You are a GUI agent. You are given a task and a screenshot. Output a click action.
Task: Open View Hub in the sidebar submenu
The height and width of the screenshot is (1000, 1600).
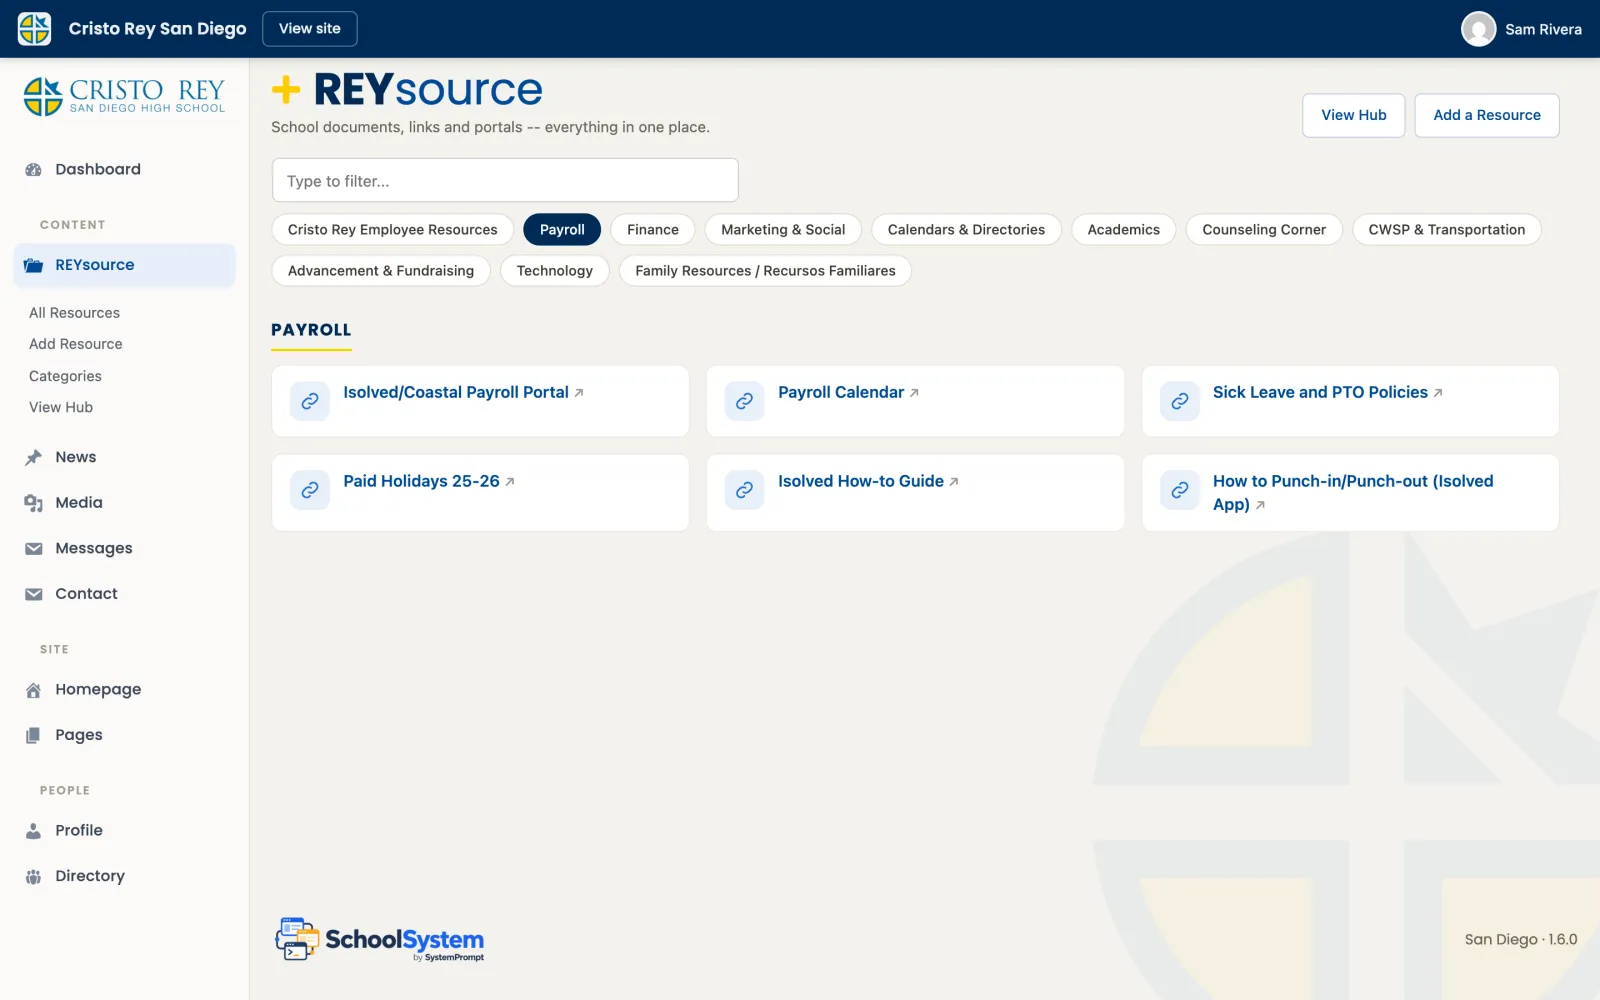coord(61,408)
